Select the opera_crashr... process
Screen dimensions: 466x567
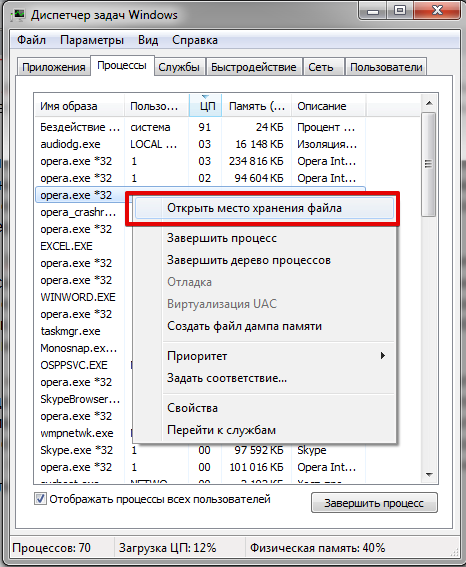click(78, 212)
